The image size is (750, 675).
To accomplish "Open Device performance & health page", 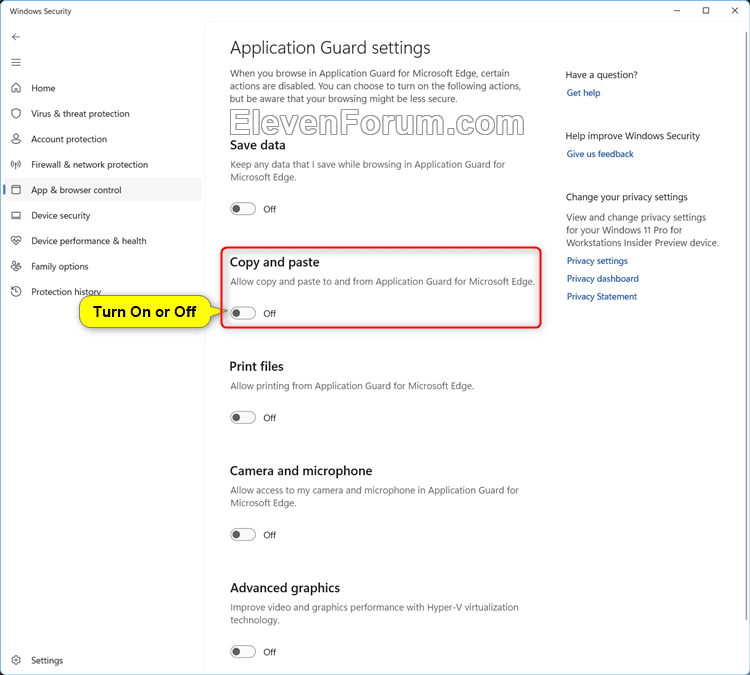I will pyautogui.click(x=102, y=241).
